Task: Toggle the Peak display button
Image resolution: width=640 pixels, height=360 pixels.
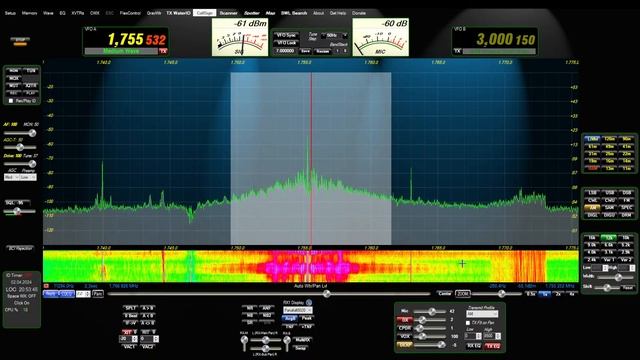Action: [x=307, y=318]
